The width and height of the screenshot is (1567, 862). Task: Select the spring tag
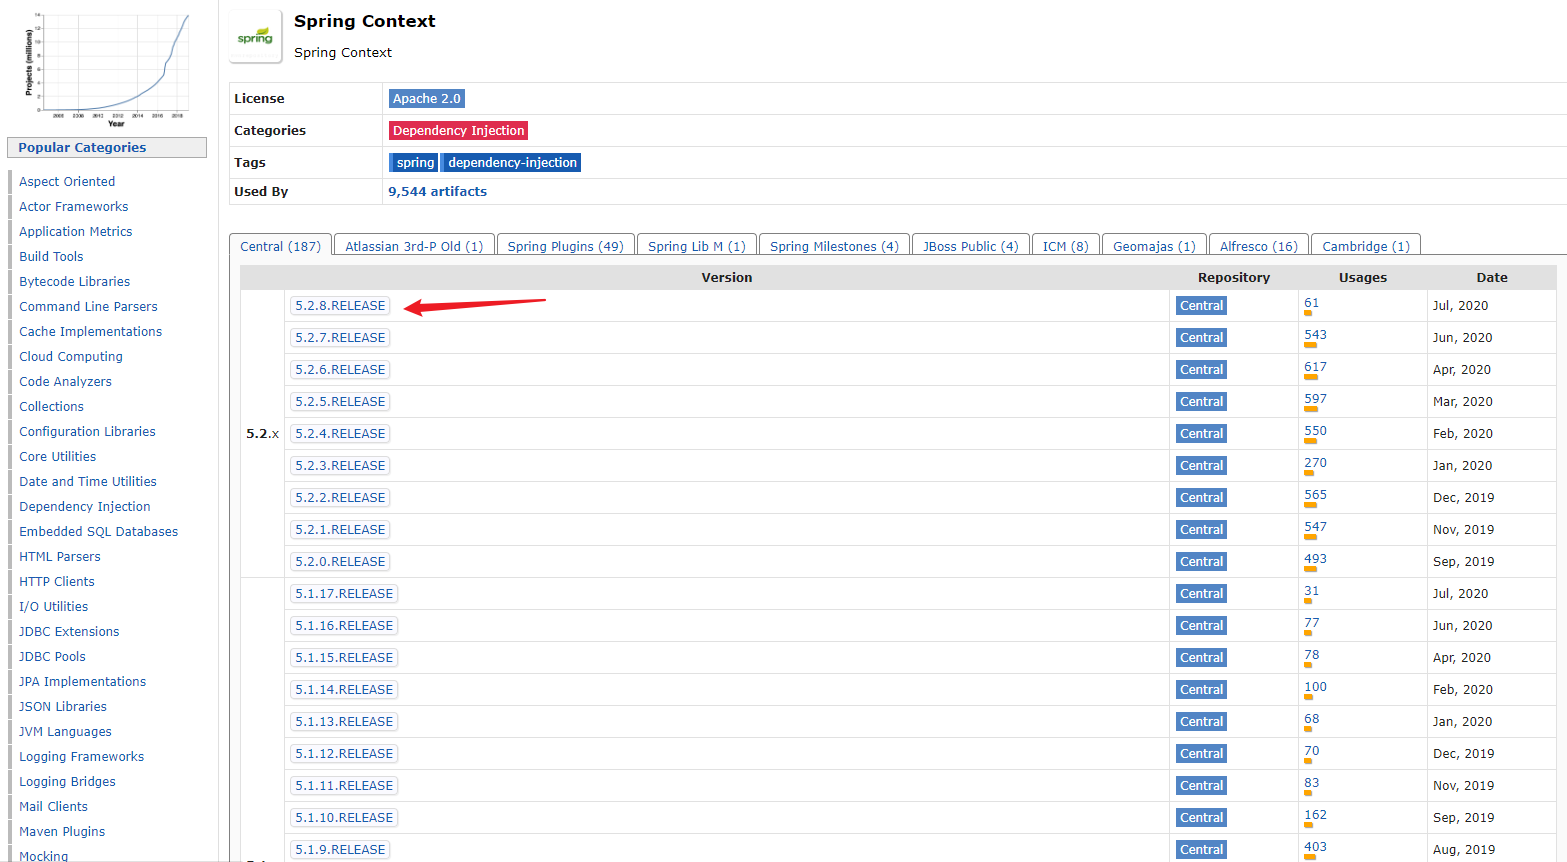414,163
